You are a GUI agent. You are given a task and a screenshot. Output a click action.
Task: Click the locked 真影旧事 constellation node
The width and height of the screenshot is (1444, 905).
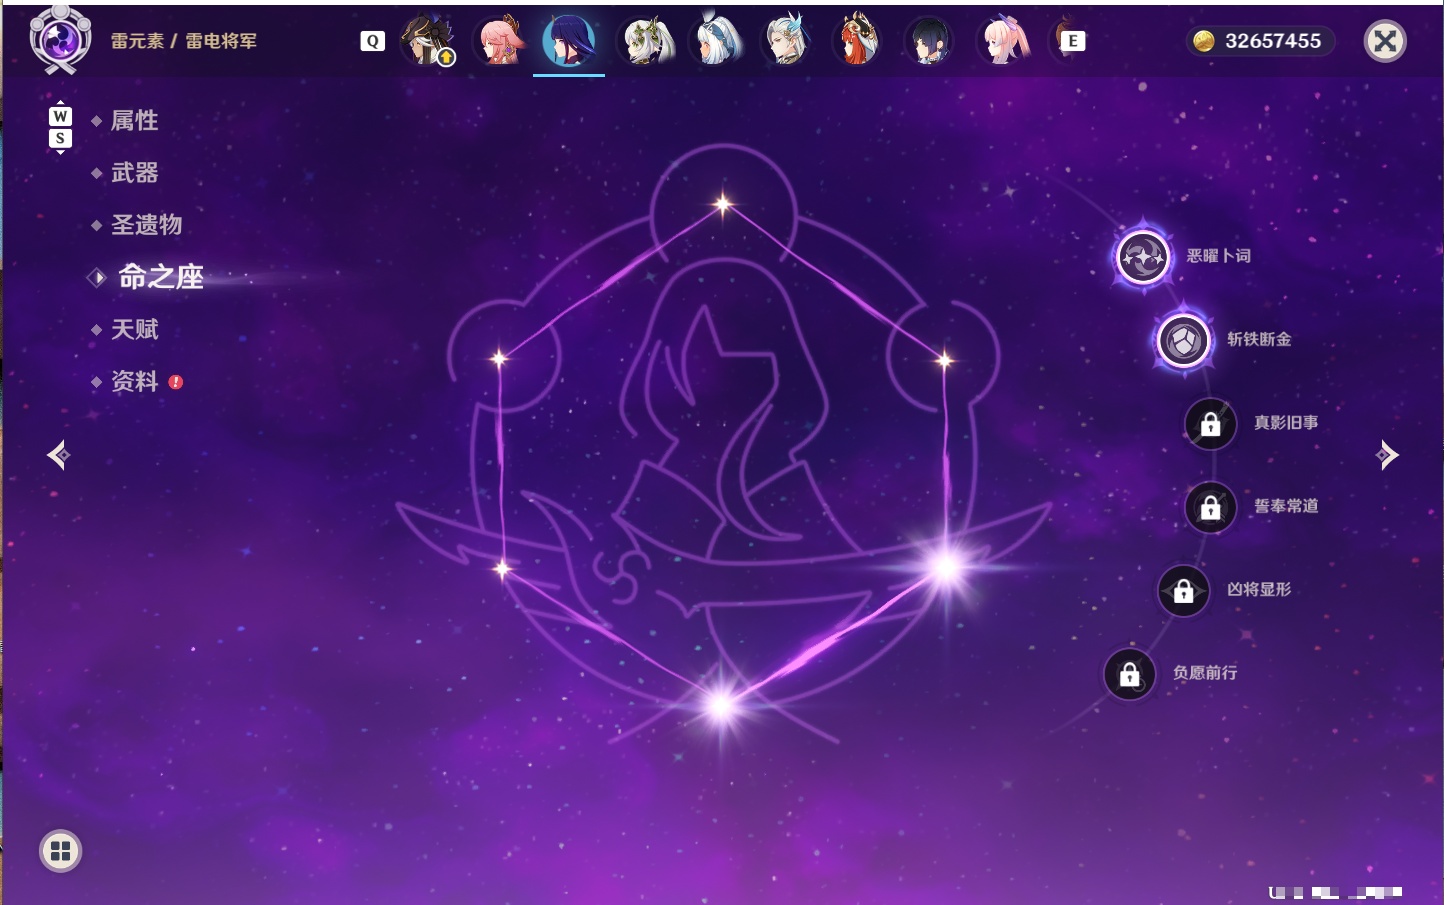point(1210,424)
